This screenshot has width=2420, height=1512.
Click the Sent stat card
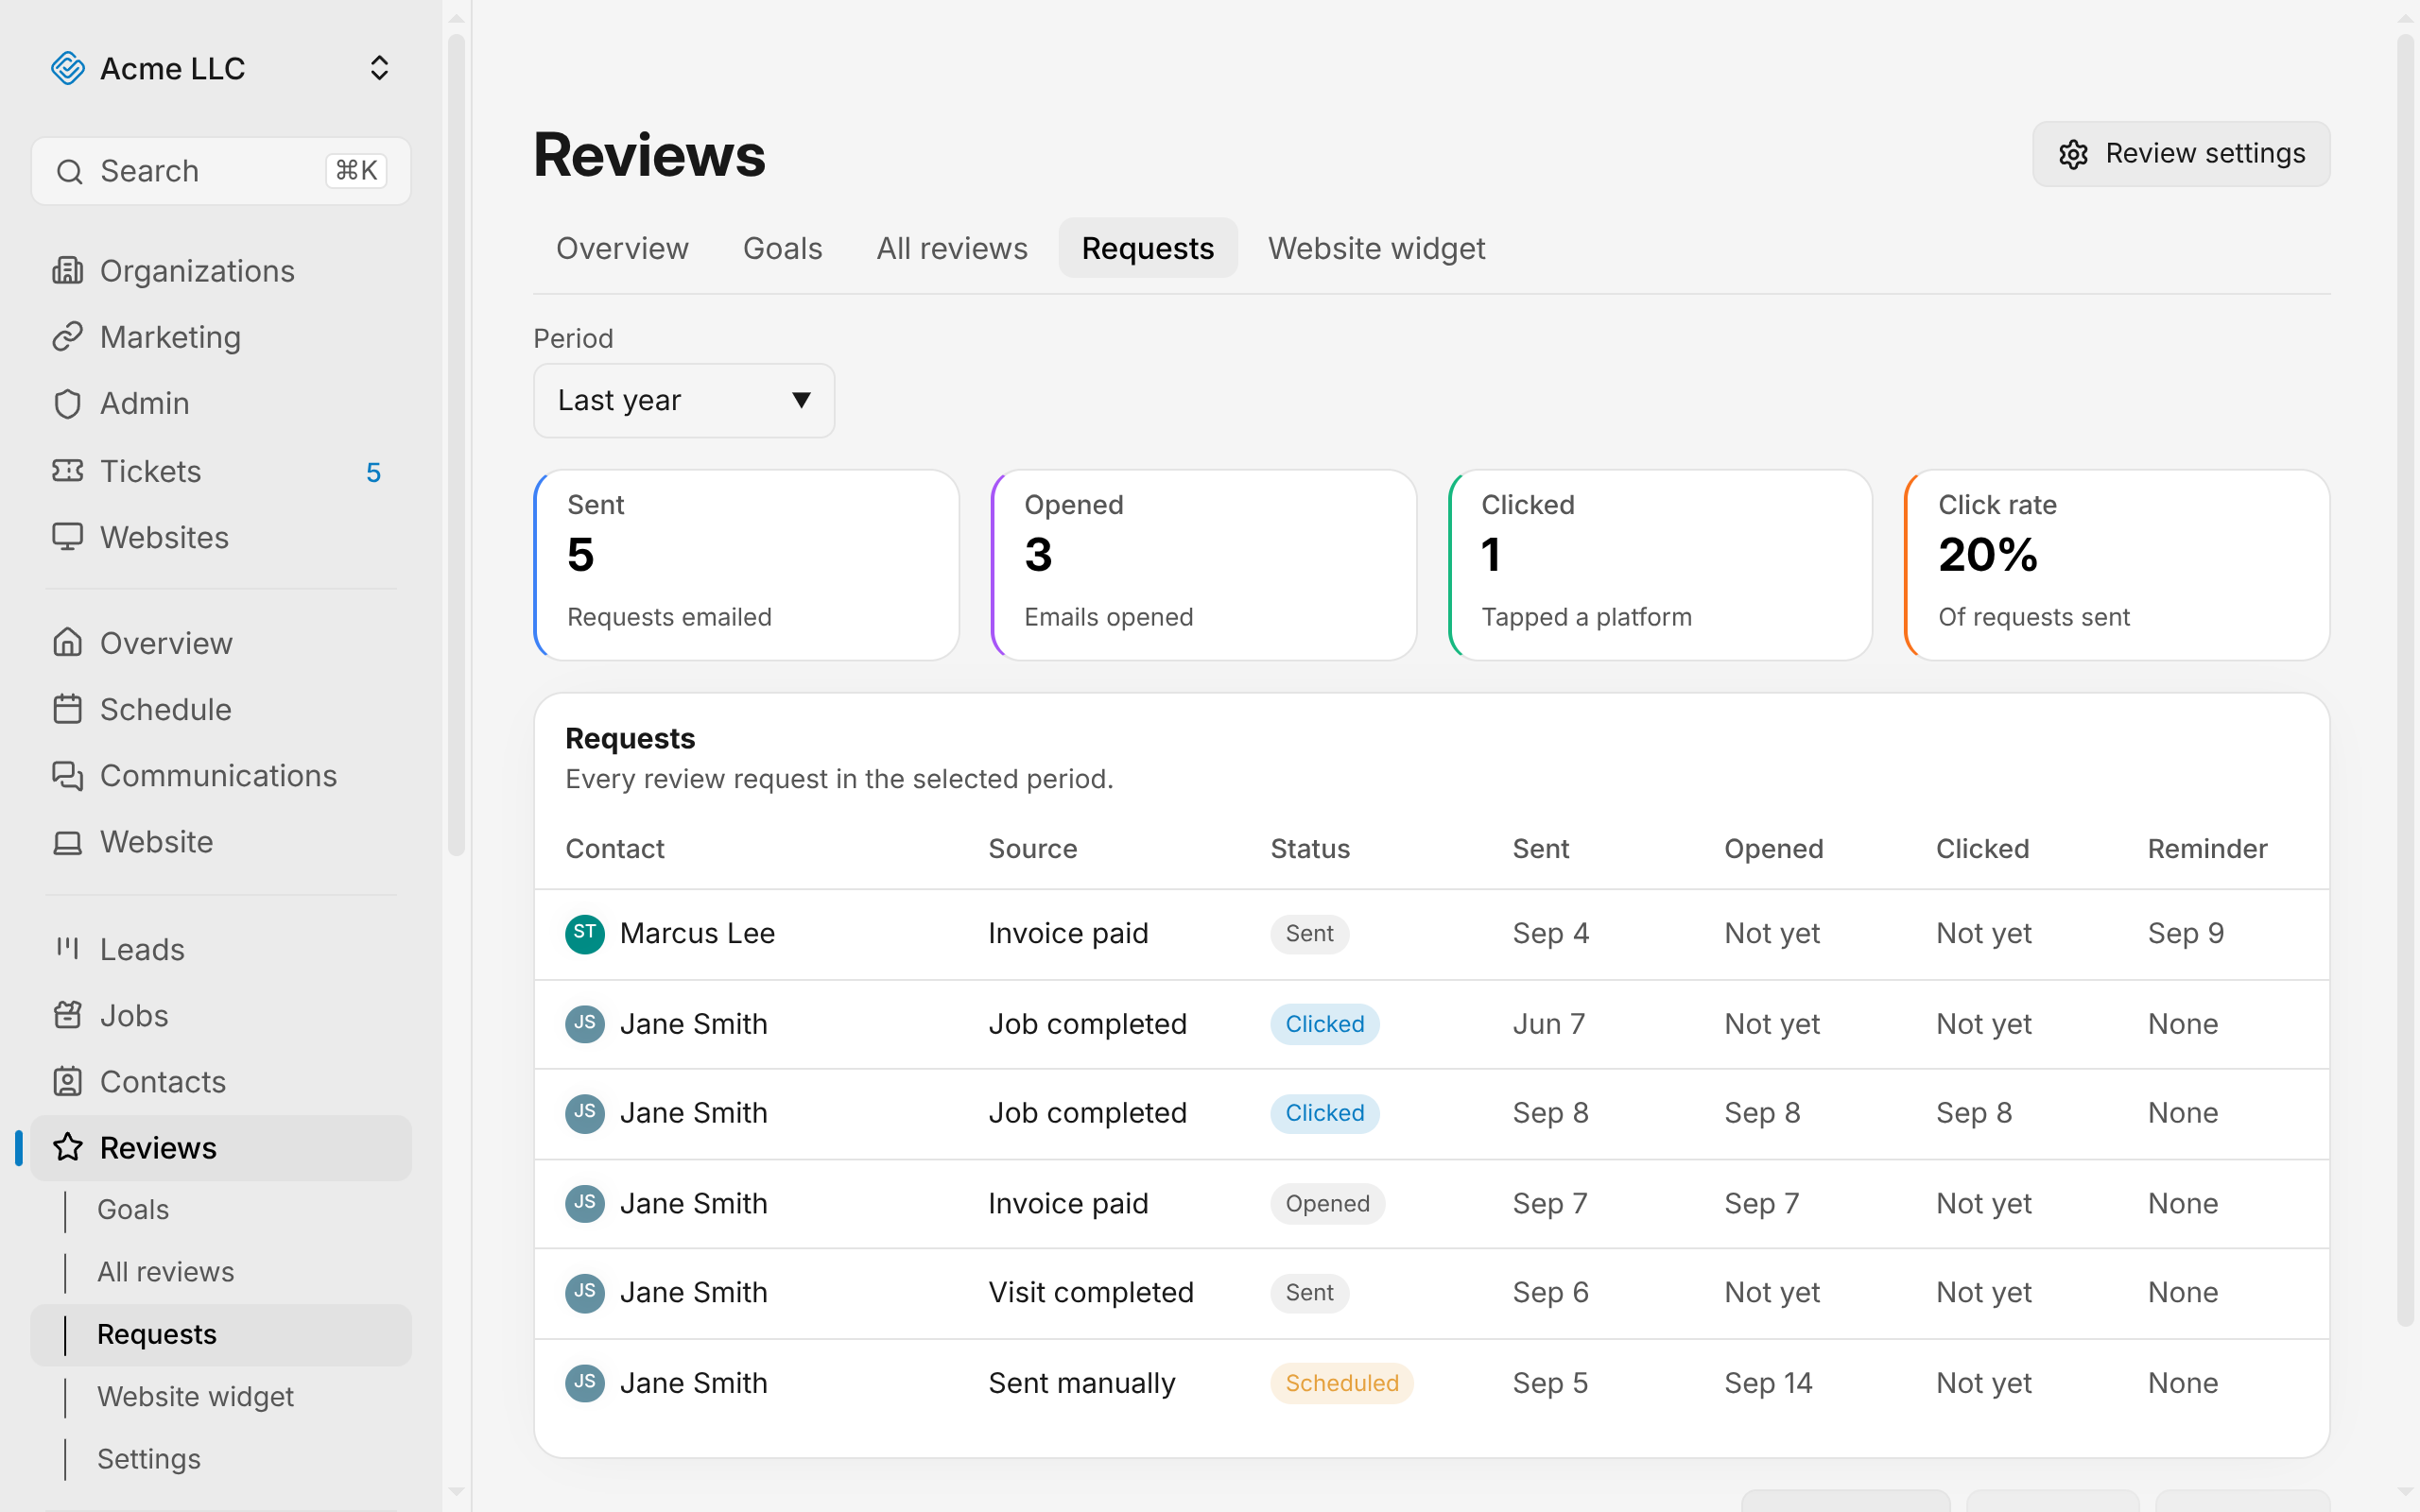point(746,565)
